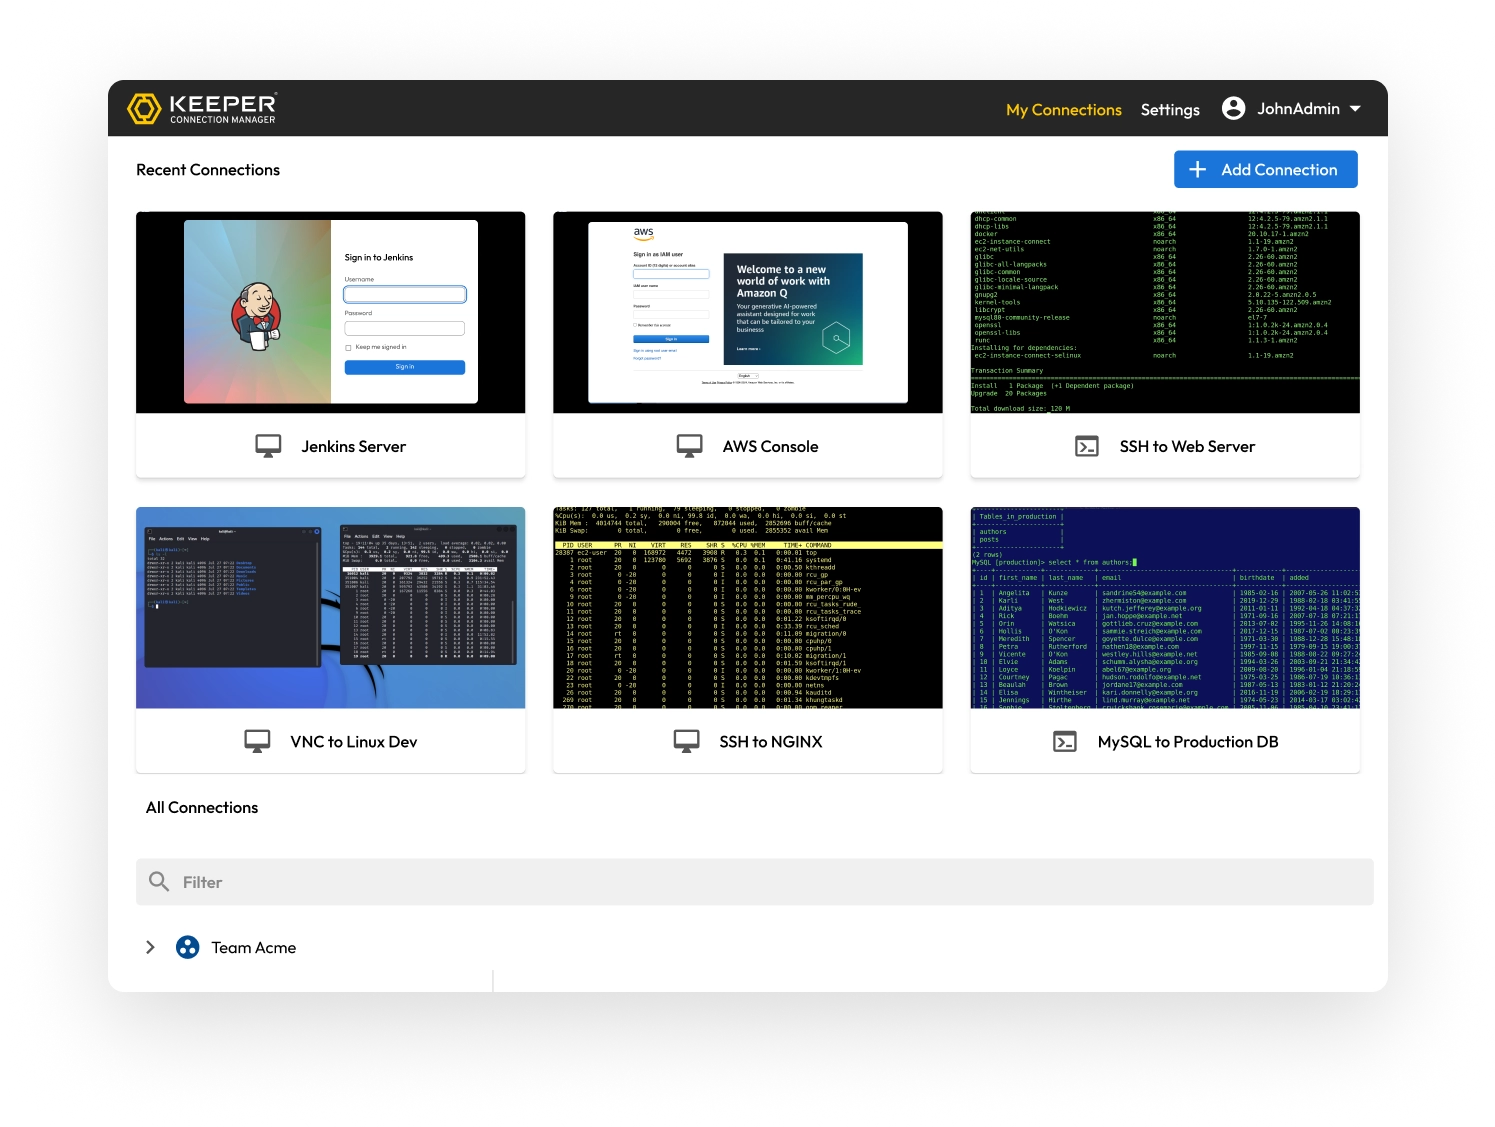Click the JohnAdmin username text
The height and width of the screenshot is (1127, 1495).
point(1298,109)
